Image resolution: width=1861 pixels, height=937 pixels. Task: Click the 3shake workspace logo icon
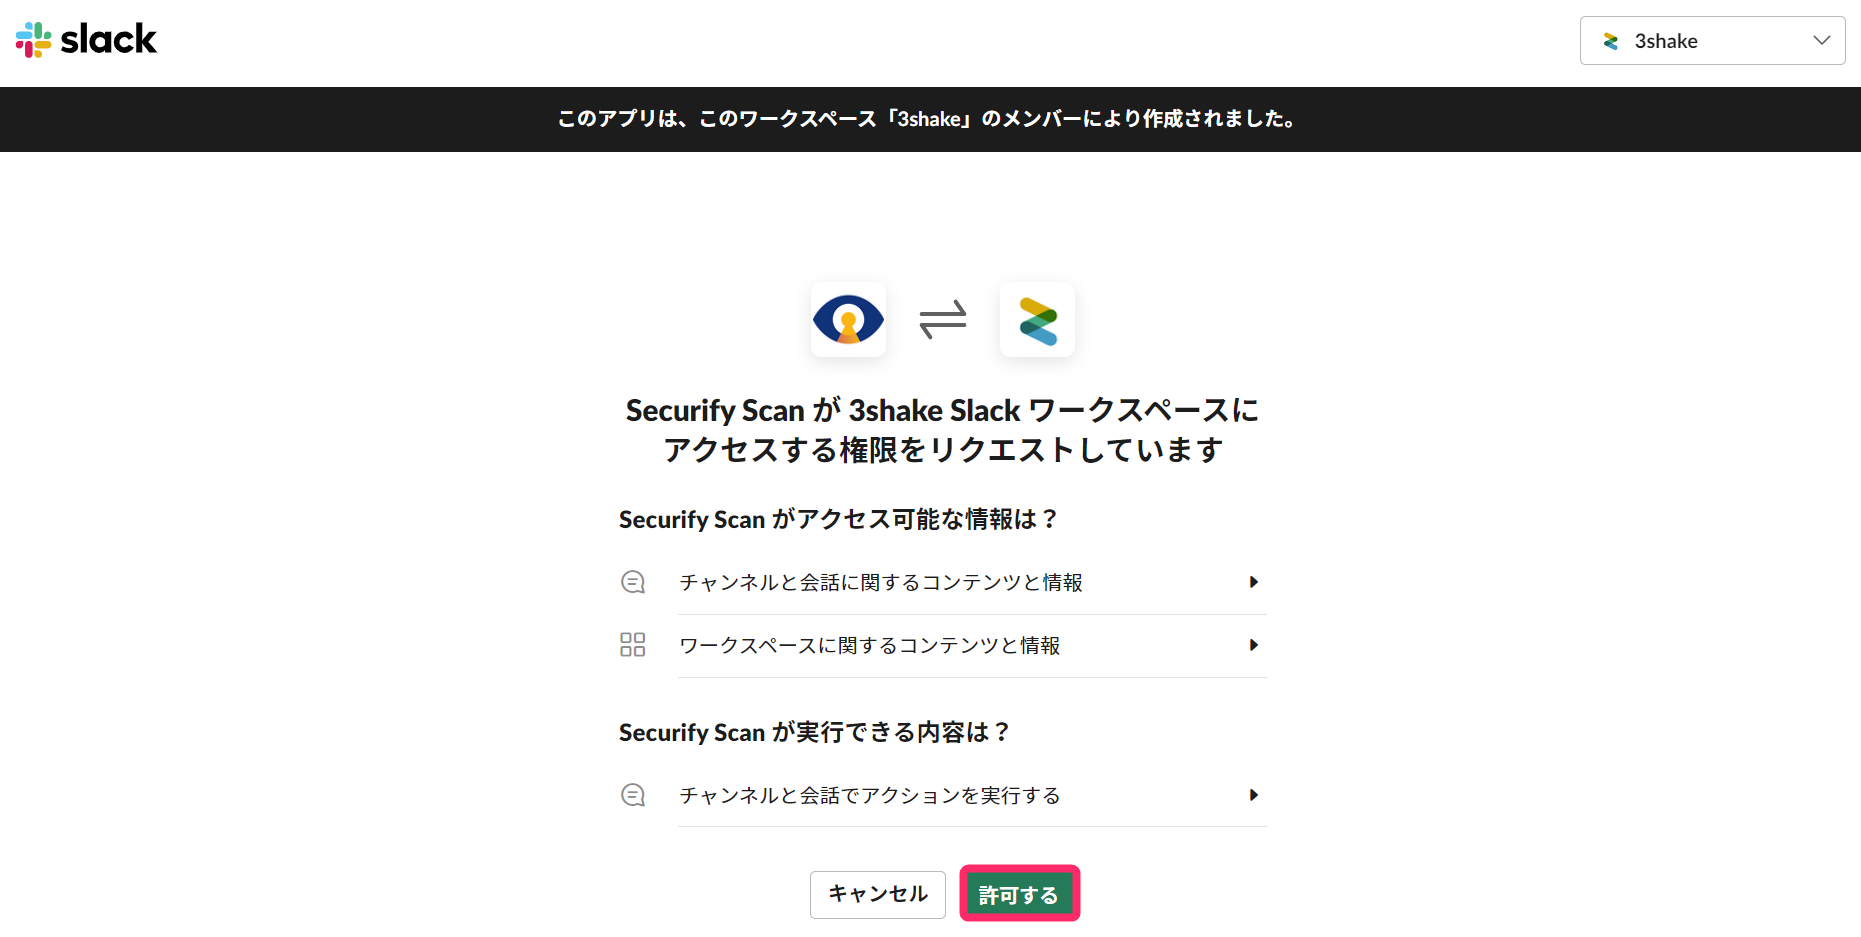[1037, 320]
